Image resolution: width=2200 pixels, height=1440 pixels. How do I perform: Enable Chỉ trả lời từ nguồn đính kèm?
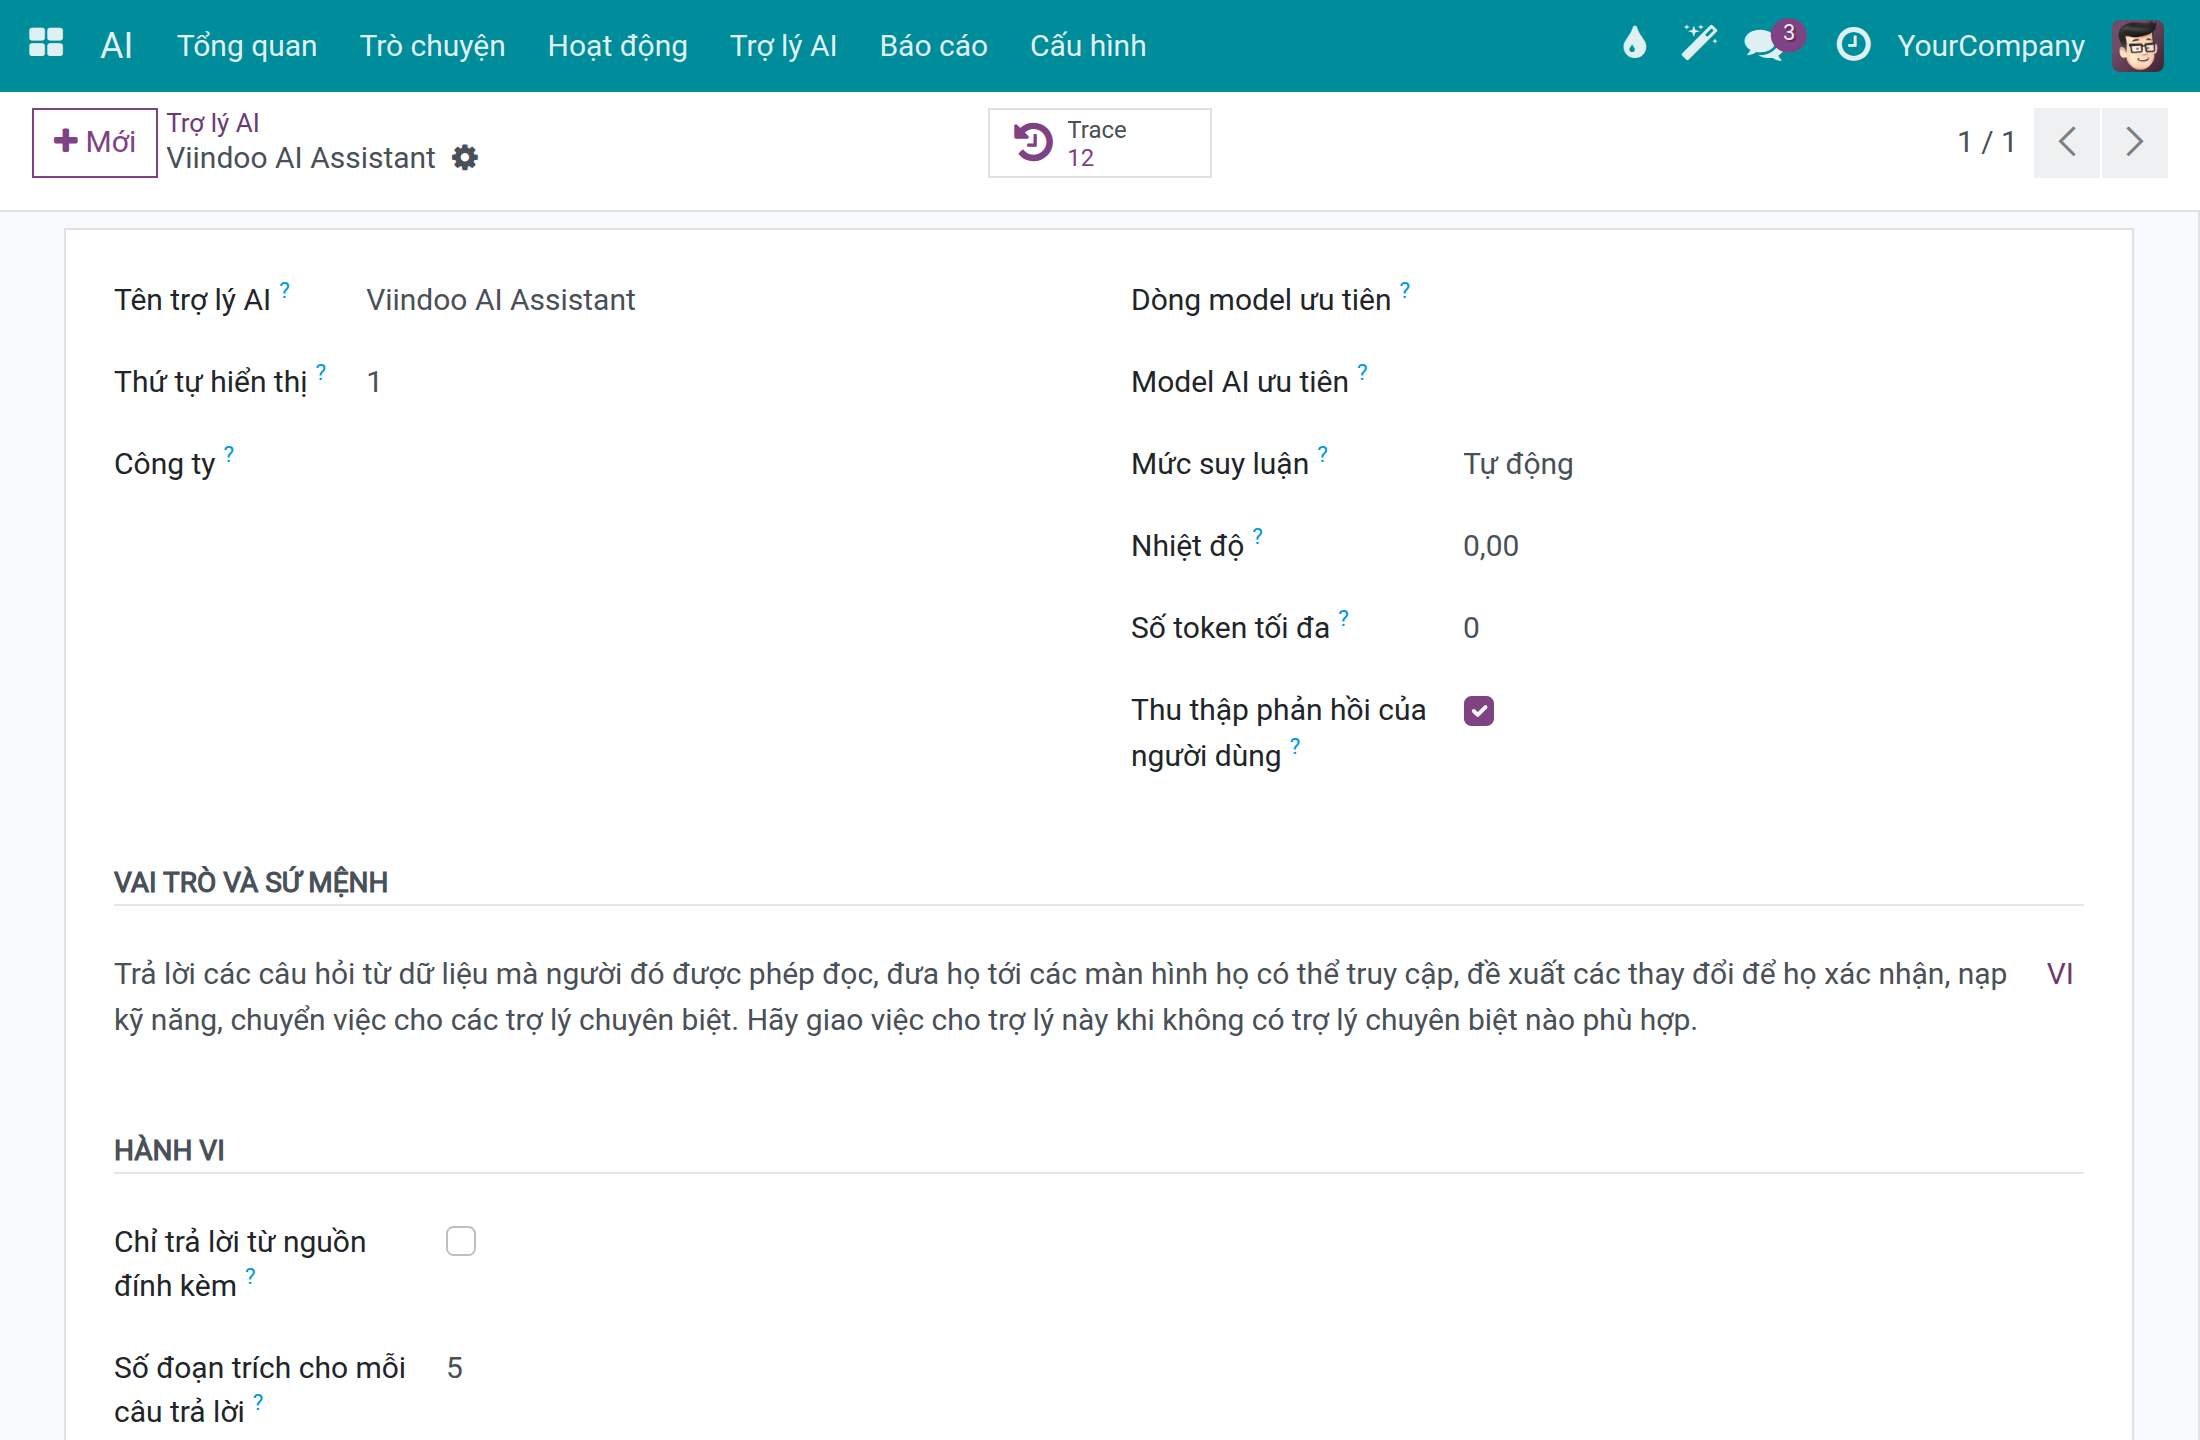461,1241
